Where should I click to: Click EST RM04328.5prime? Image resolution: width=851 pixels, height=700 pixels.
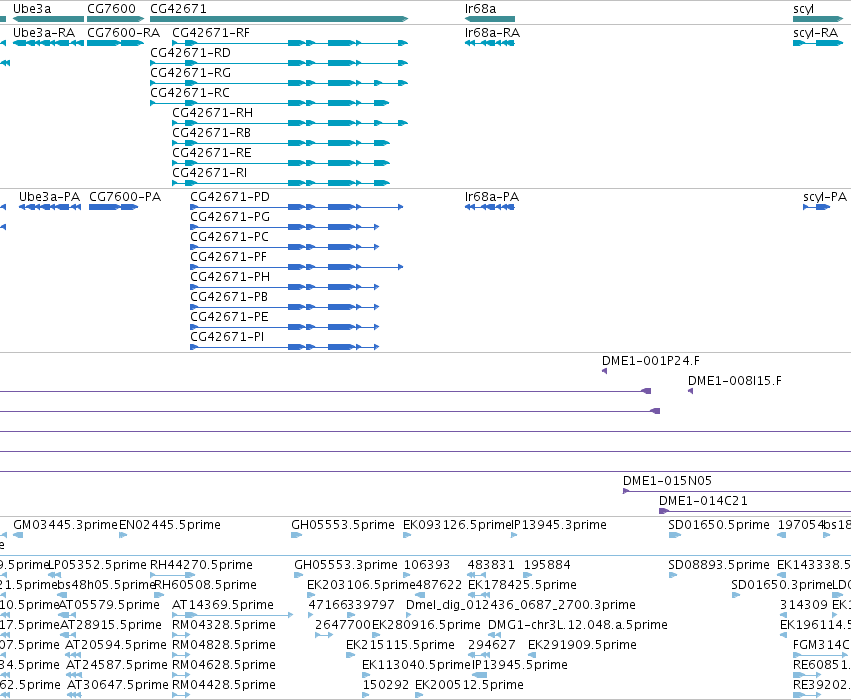tap(224, 625)
